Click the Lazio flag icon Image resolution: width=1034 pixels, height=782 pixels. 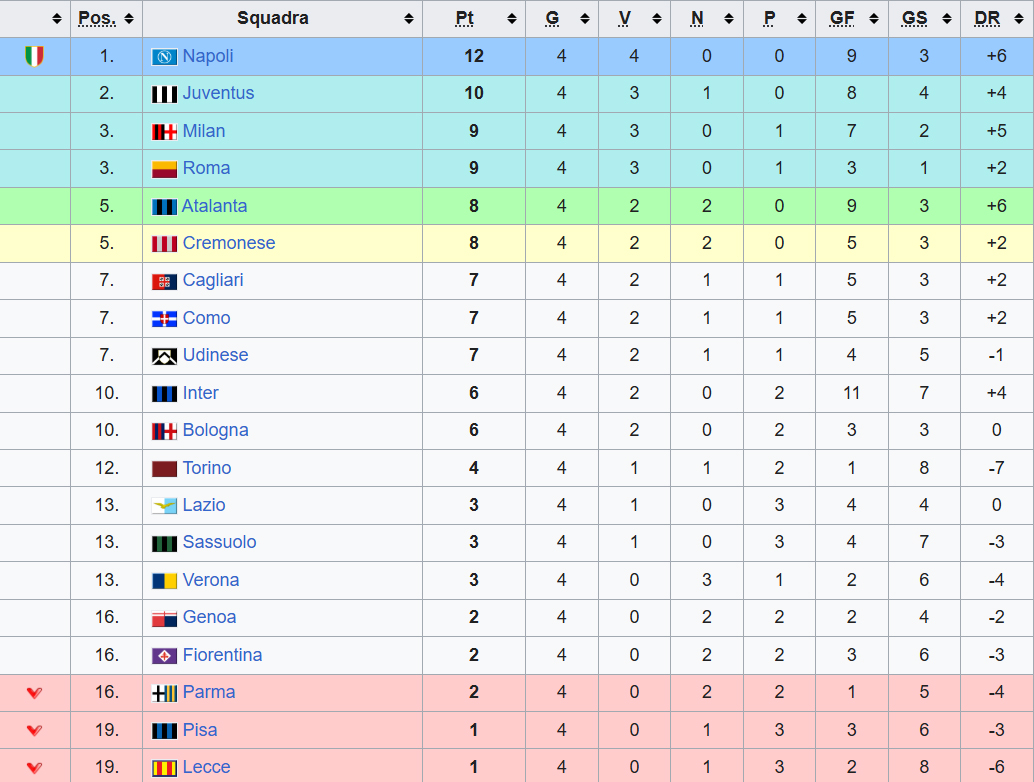point(164,506)
